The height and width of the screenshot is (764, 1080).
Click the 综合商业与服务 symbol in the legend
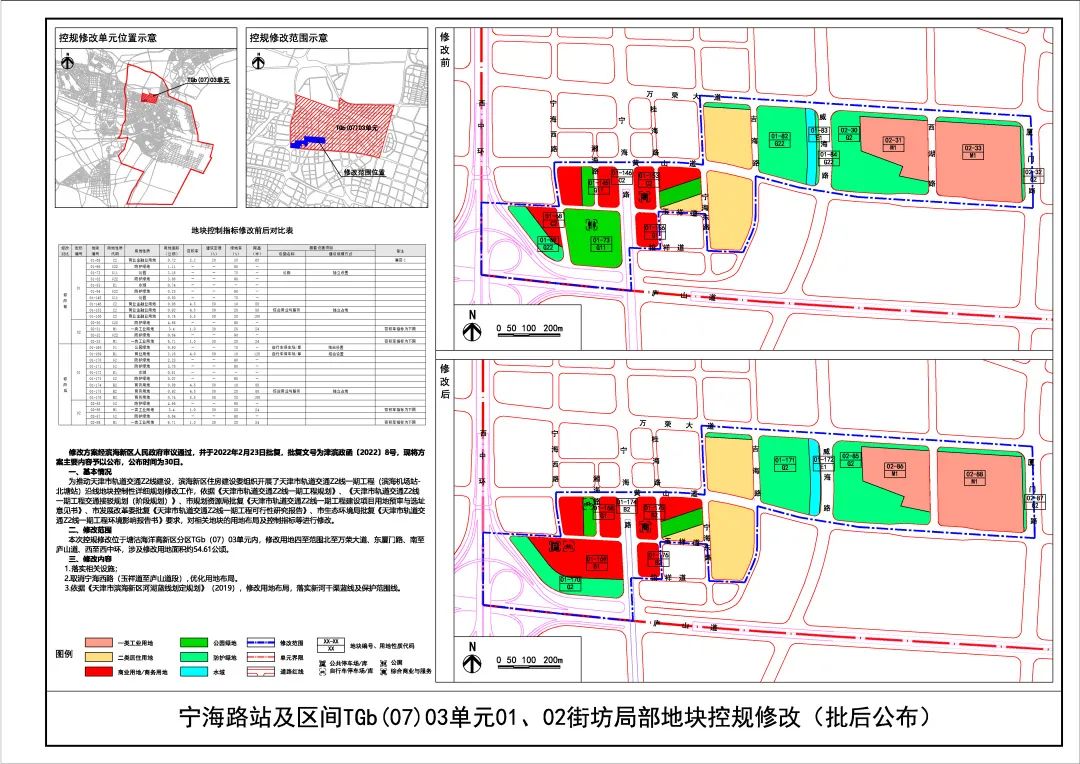click(382, 670)
